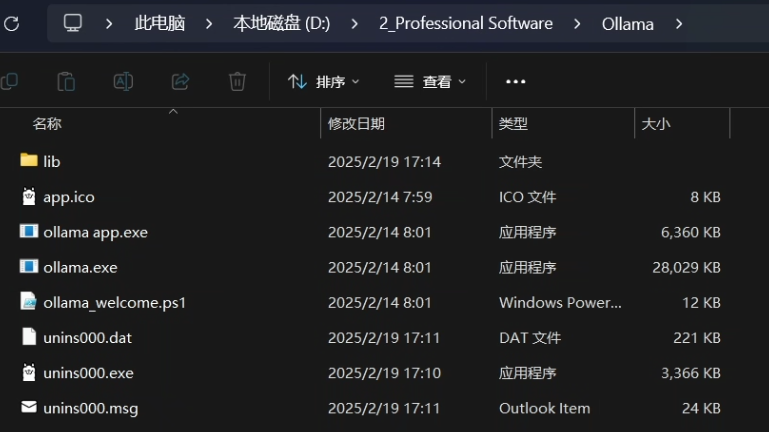Select the ollama app.exe file icon
This screenshot has width=769, height=432.
(x=29, y=231)
